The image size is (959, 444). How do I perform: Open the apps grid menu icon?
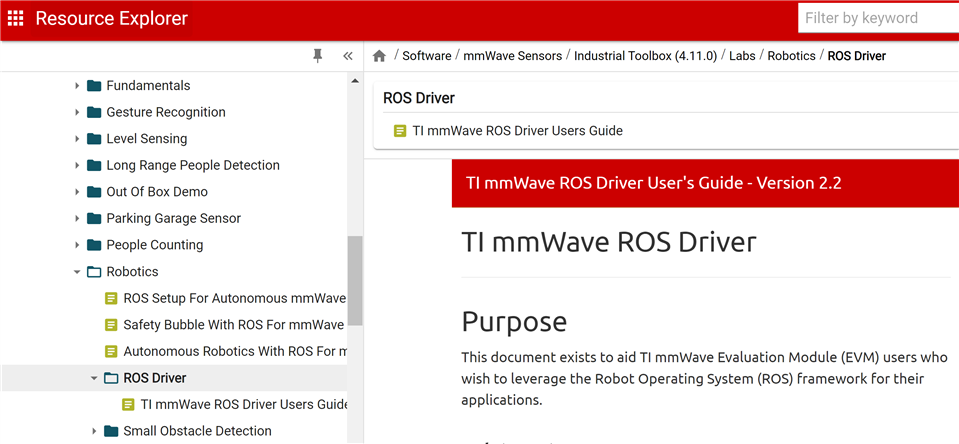[15, 18]
